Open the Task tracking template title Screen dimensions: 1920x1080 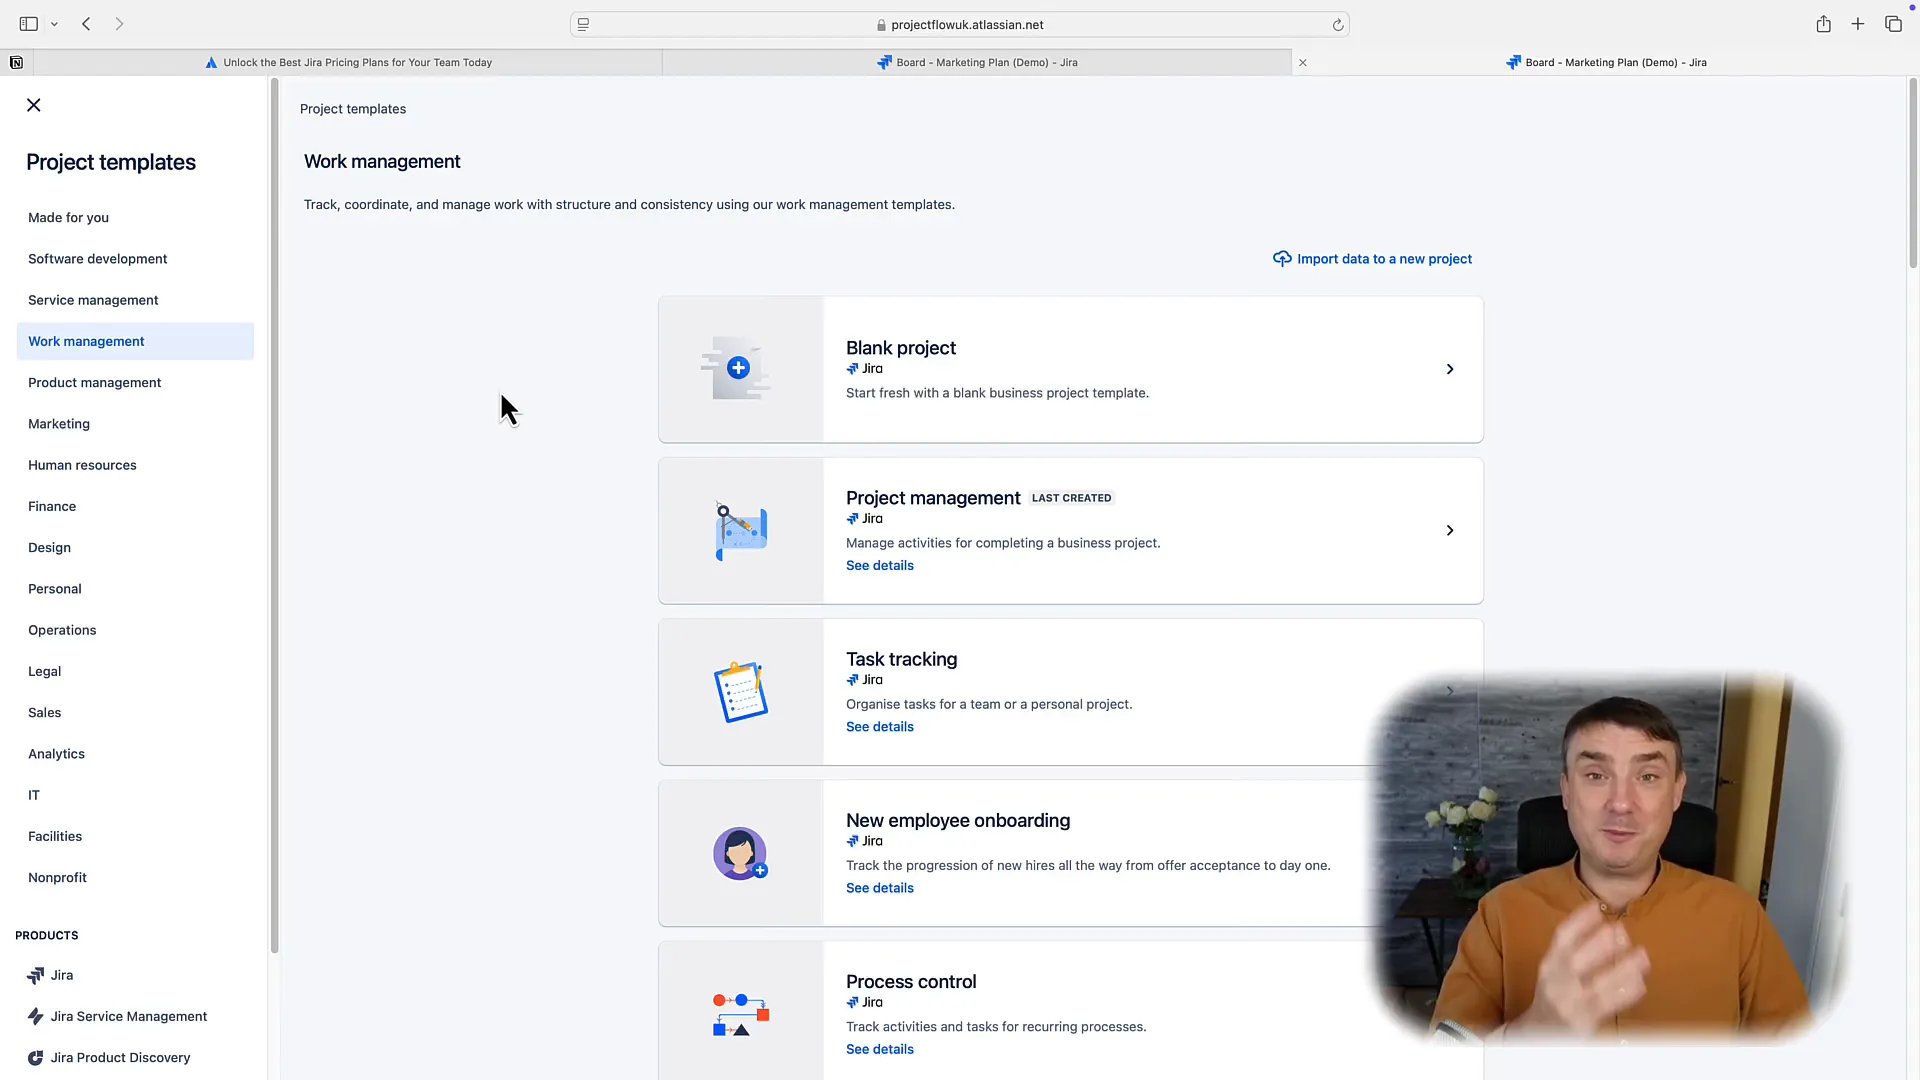pos(901,659)
